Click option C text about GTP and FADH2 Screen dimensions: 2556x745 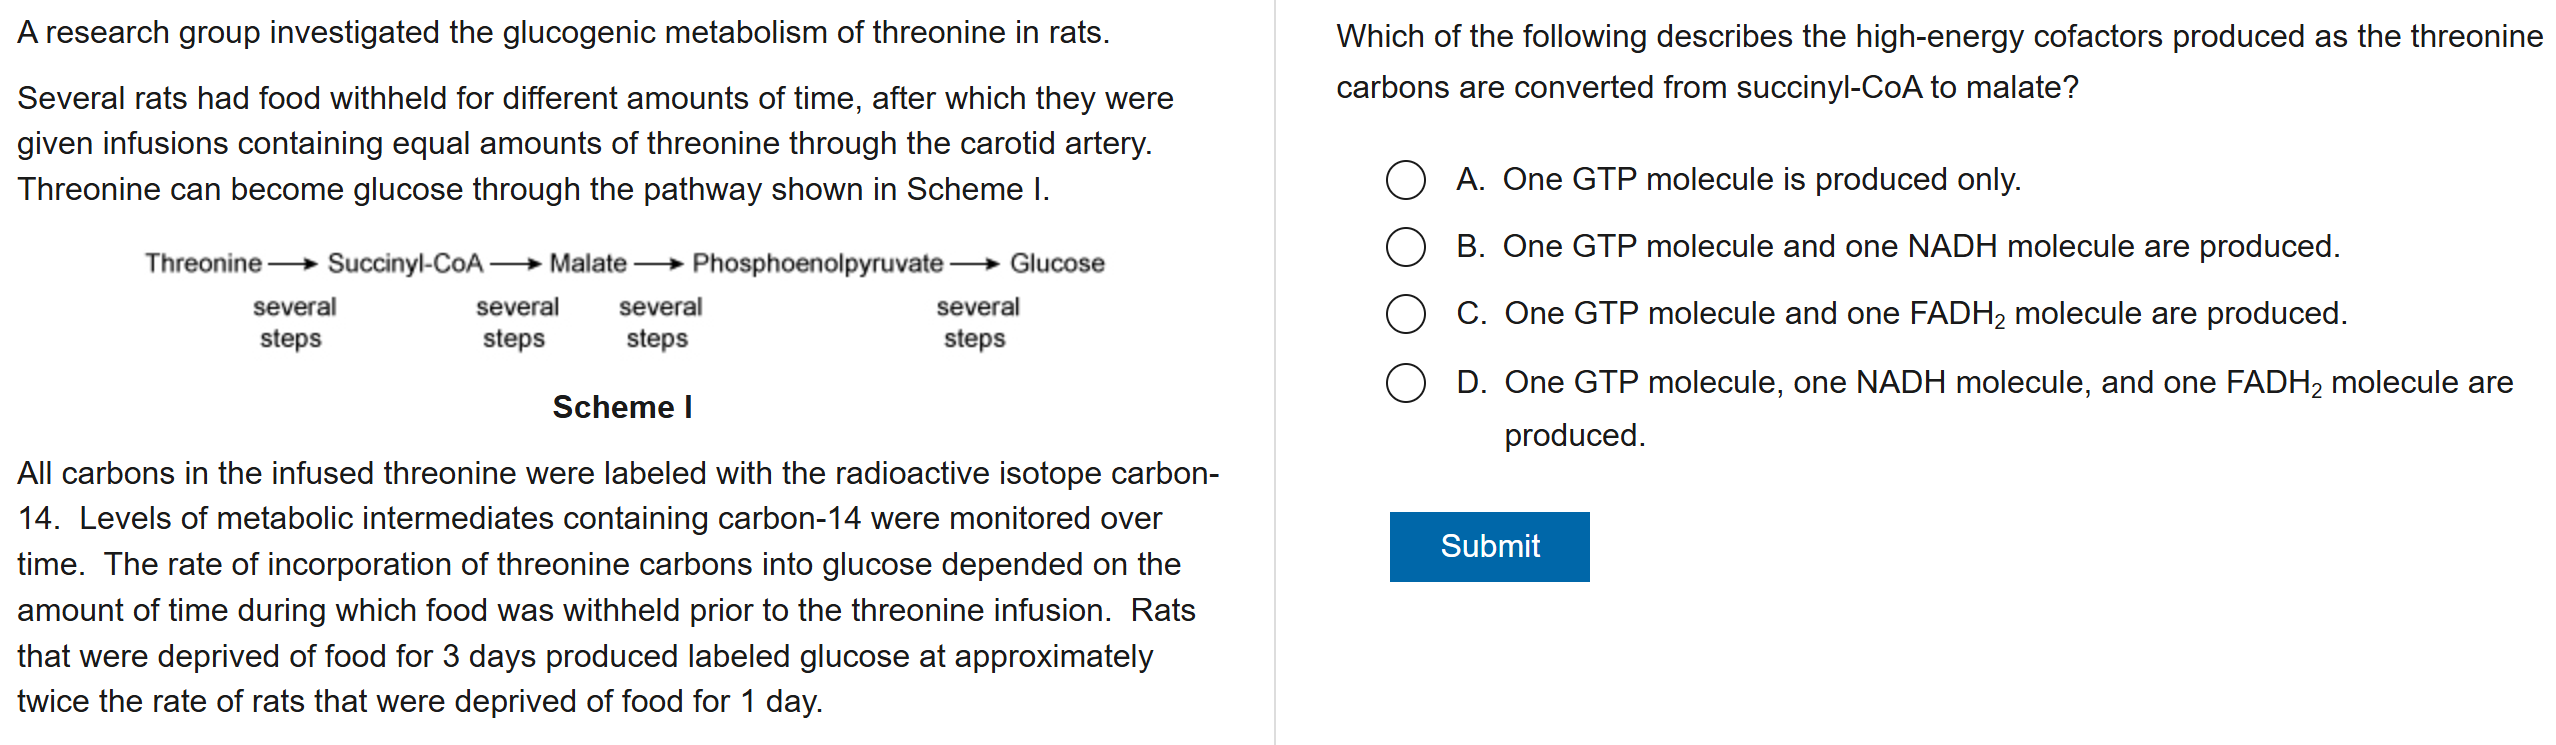pyautogui.click(x=1925, y=314)
